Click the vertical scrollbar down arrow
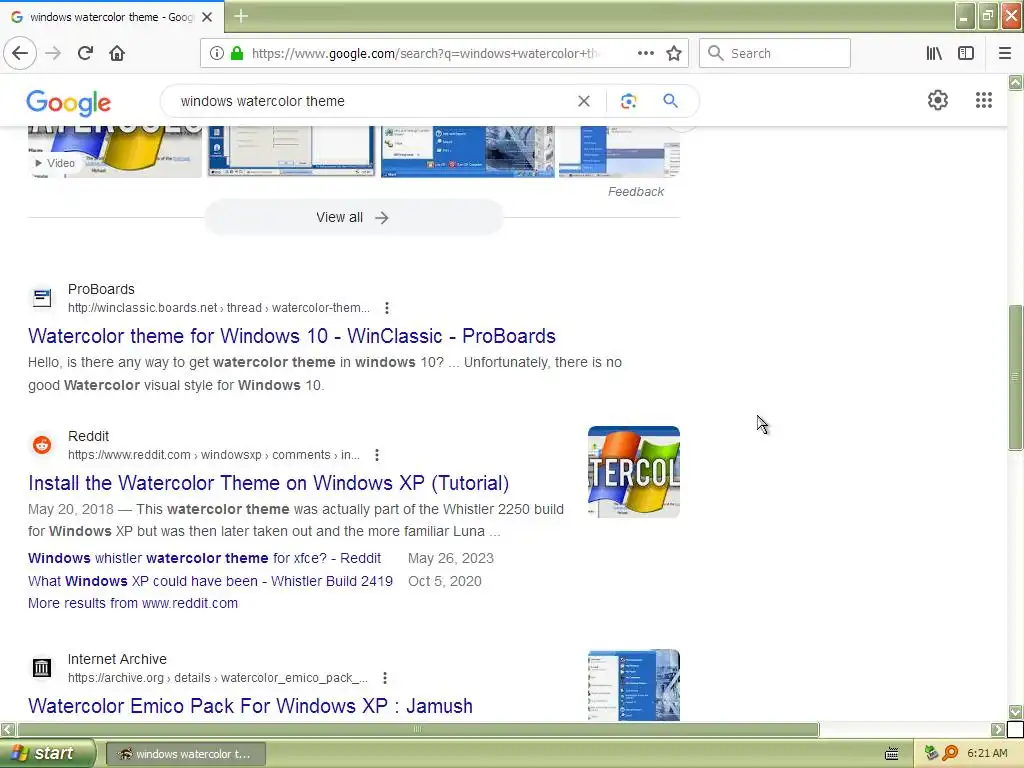Screen dimensions: 1024x768 tap(1015, 712)
